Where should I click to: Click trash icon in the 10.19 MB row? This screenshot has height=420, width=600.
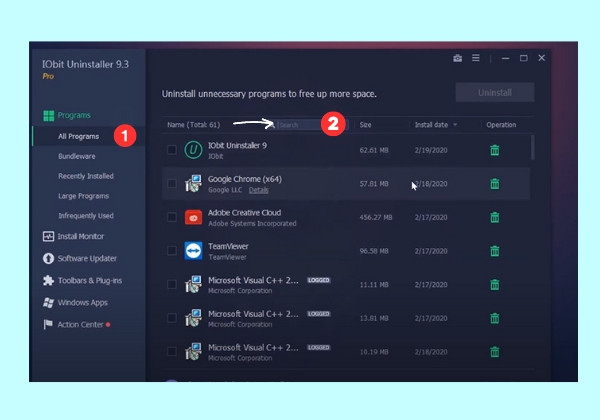tap(494, 352)
